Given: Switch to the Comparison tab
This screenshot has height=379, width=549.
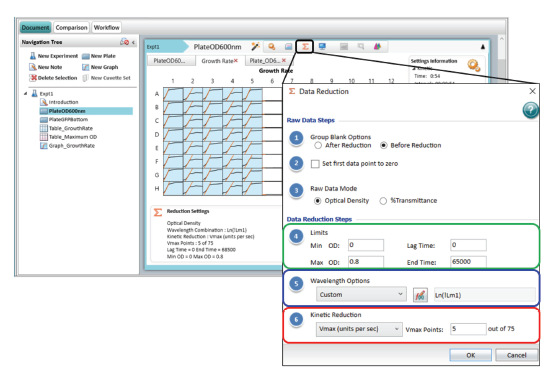Looking at the screenshot, I should (x=71, y=27).
